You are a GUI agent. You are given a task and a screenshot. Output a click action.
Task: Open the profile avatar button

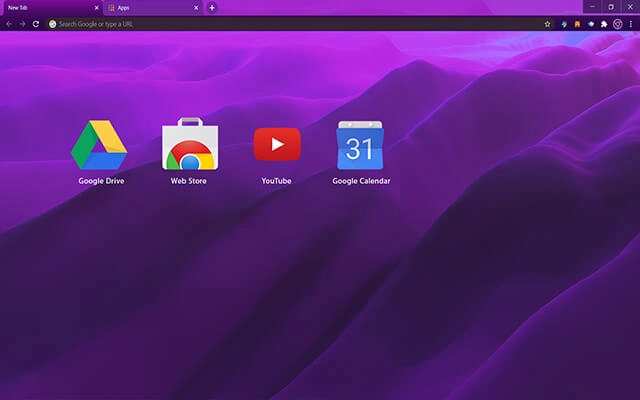[x=618, y=24]
